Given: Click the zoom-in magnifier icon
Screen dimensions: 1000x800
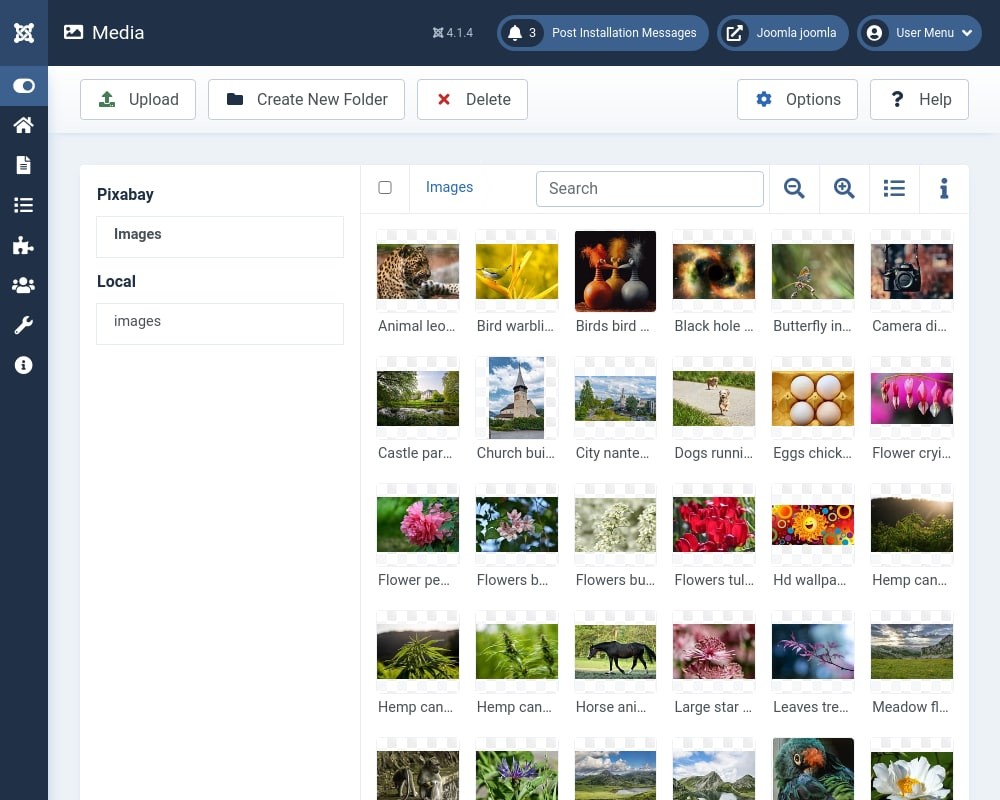Looking at the screenshot, I should coord(844,188).
